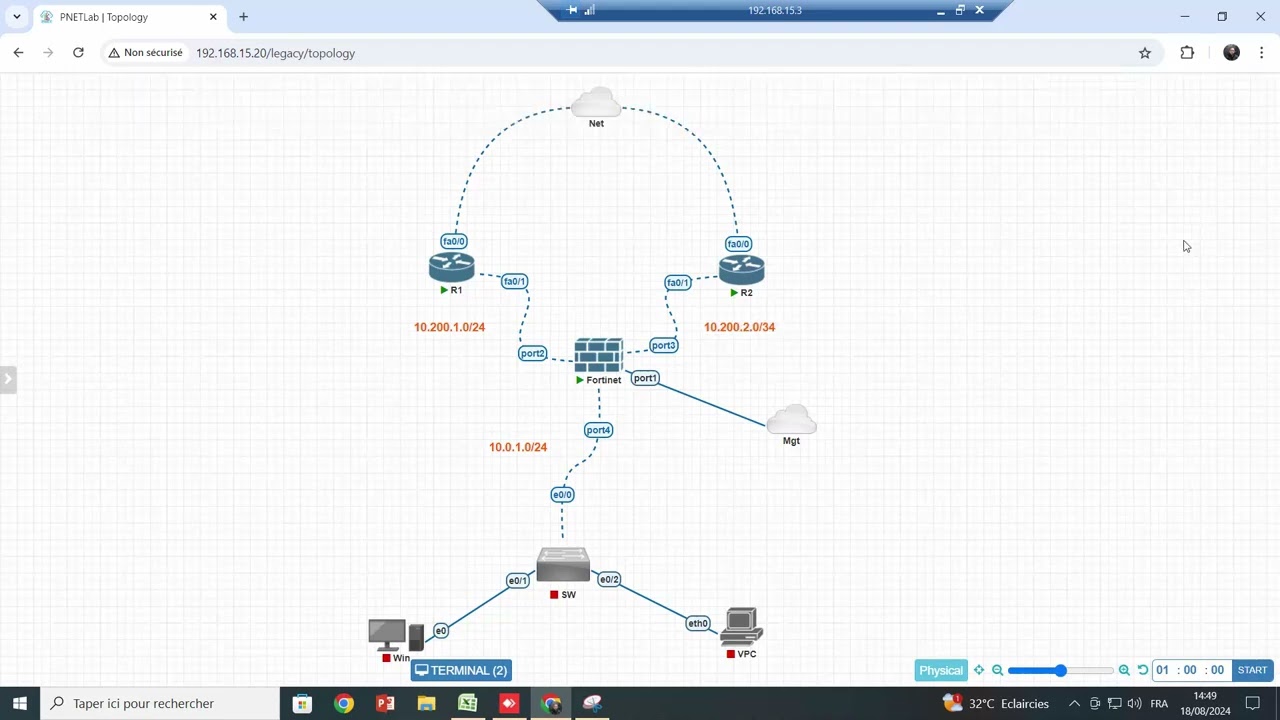
Task: Reset the lab timer icon
Action: 1143,670
